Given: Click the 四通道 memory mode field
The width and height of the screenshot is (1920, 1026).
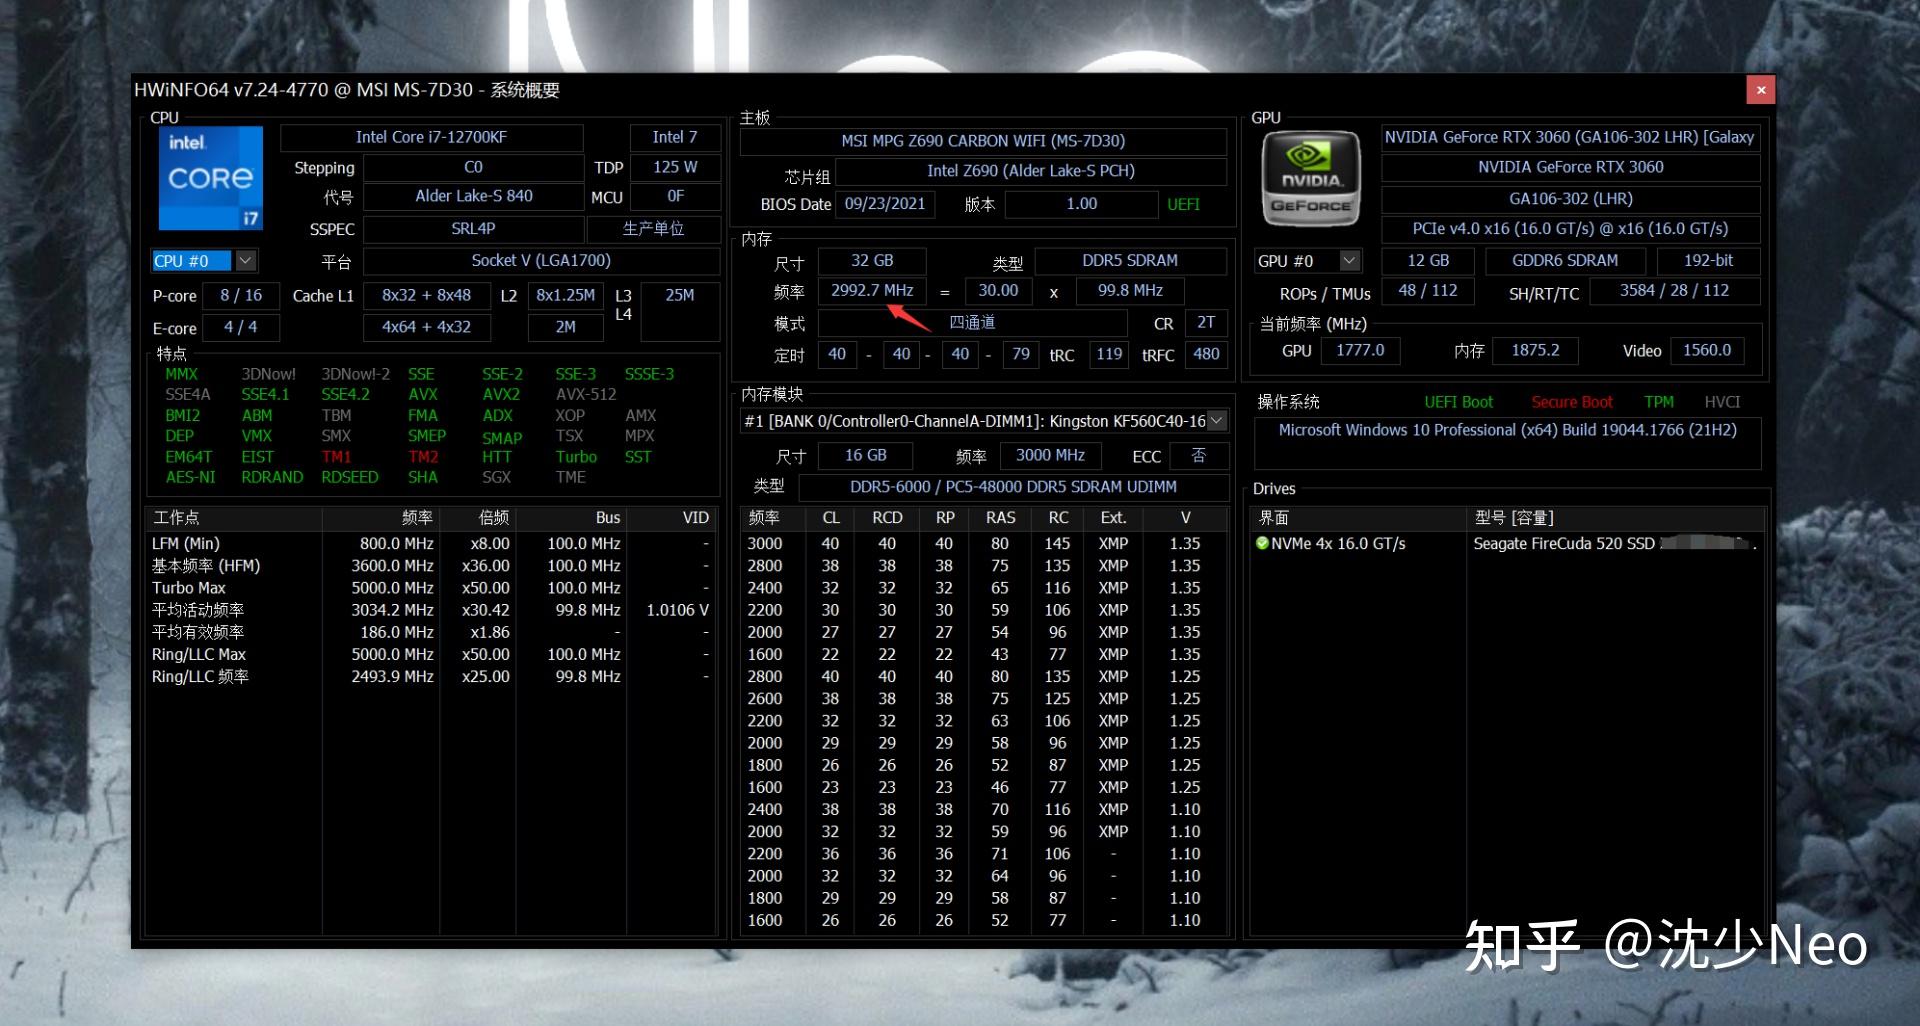Looking at the screenshot, I should 972,323.
